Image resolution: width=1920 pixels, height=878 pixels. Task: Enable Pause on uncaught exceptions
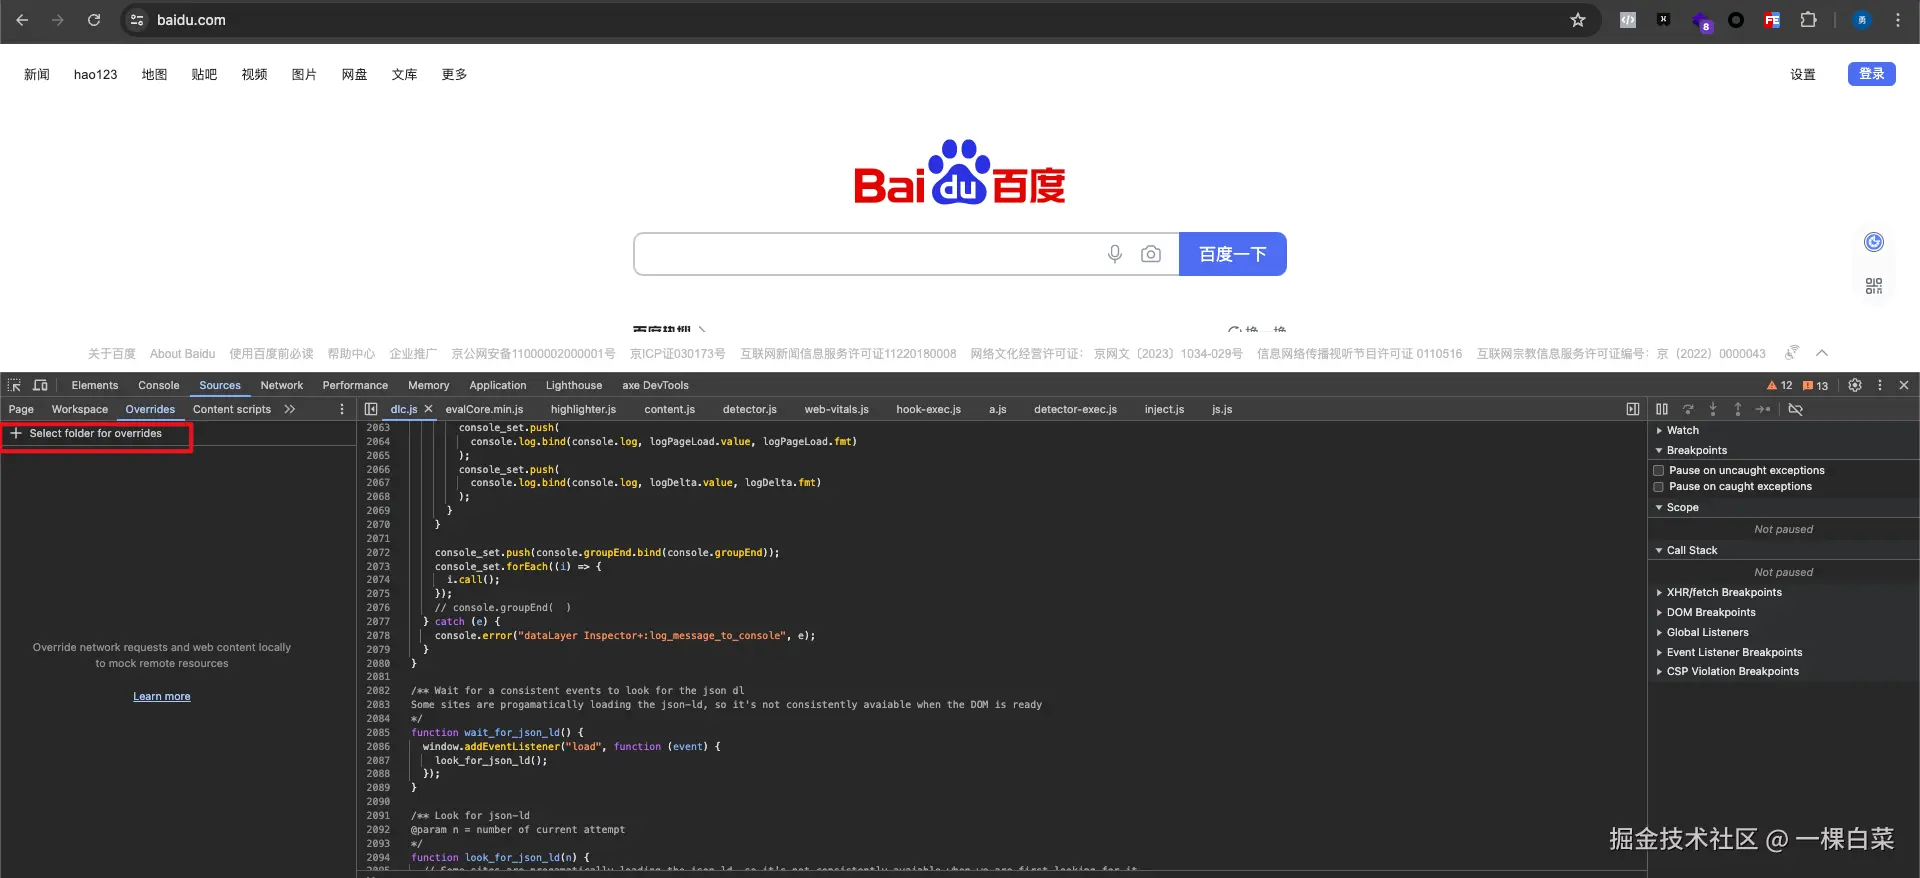1659,470
